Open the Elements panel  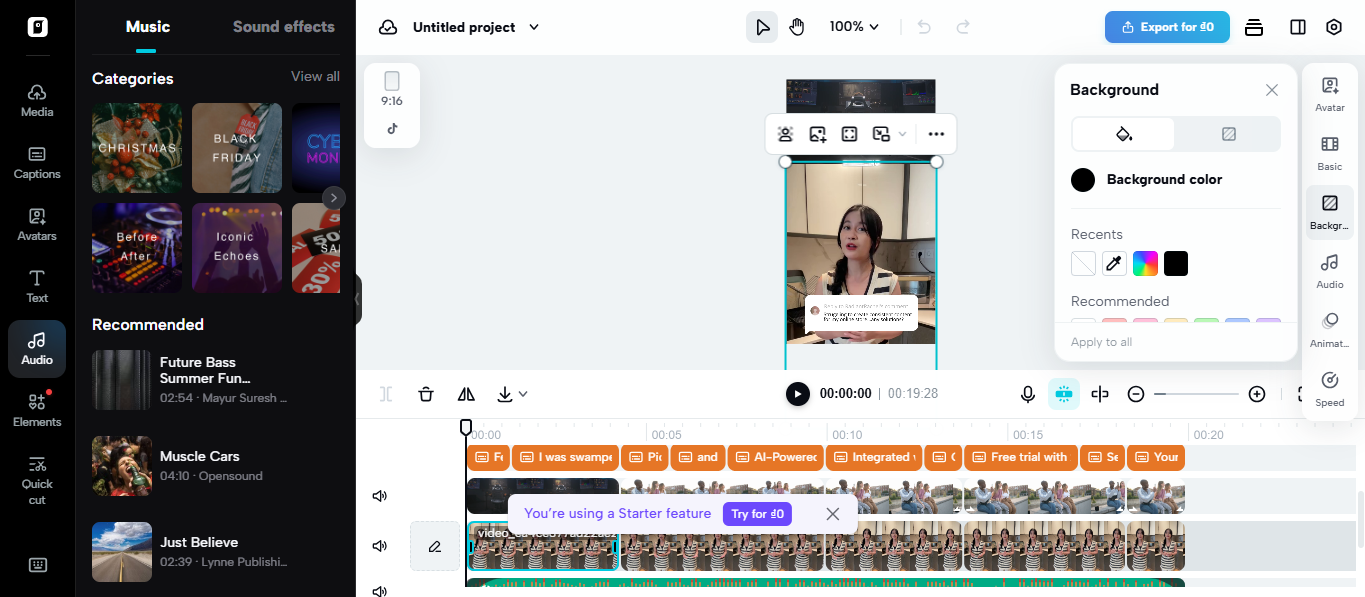[37, 408]
